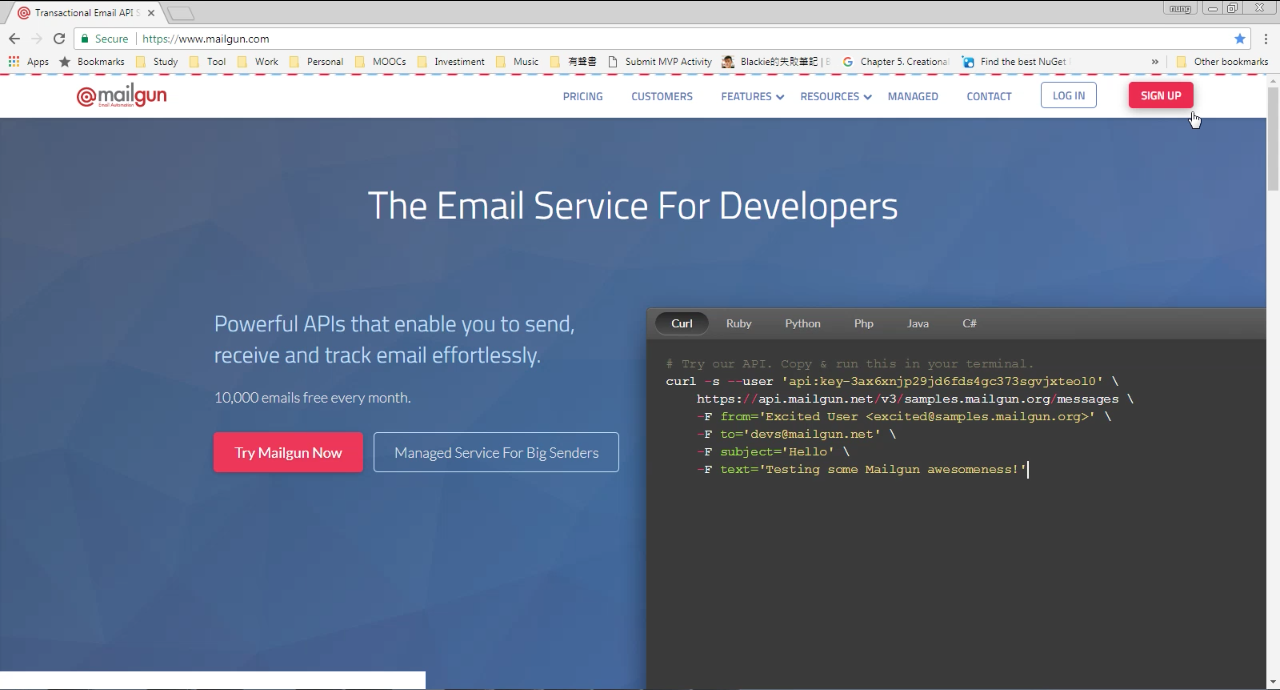Select the Curl code tab
Screen dimensions: 1280x690
682,323
